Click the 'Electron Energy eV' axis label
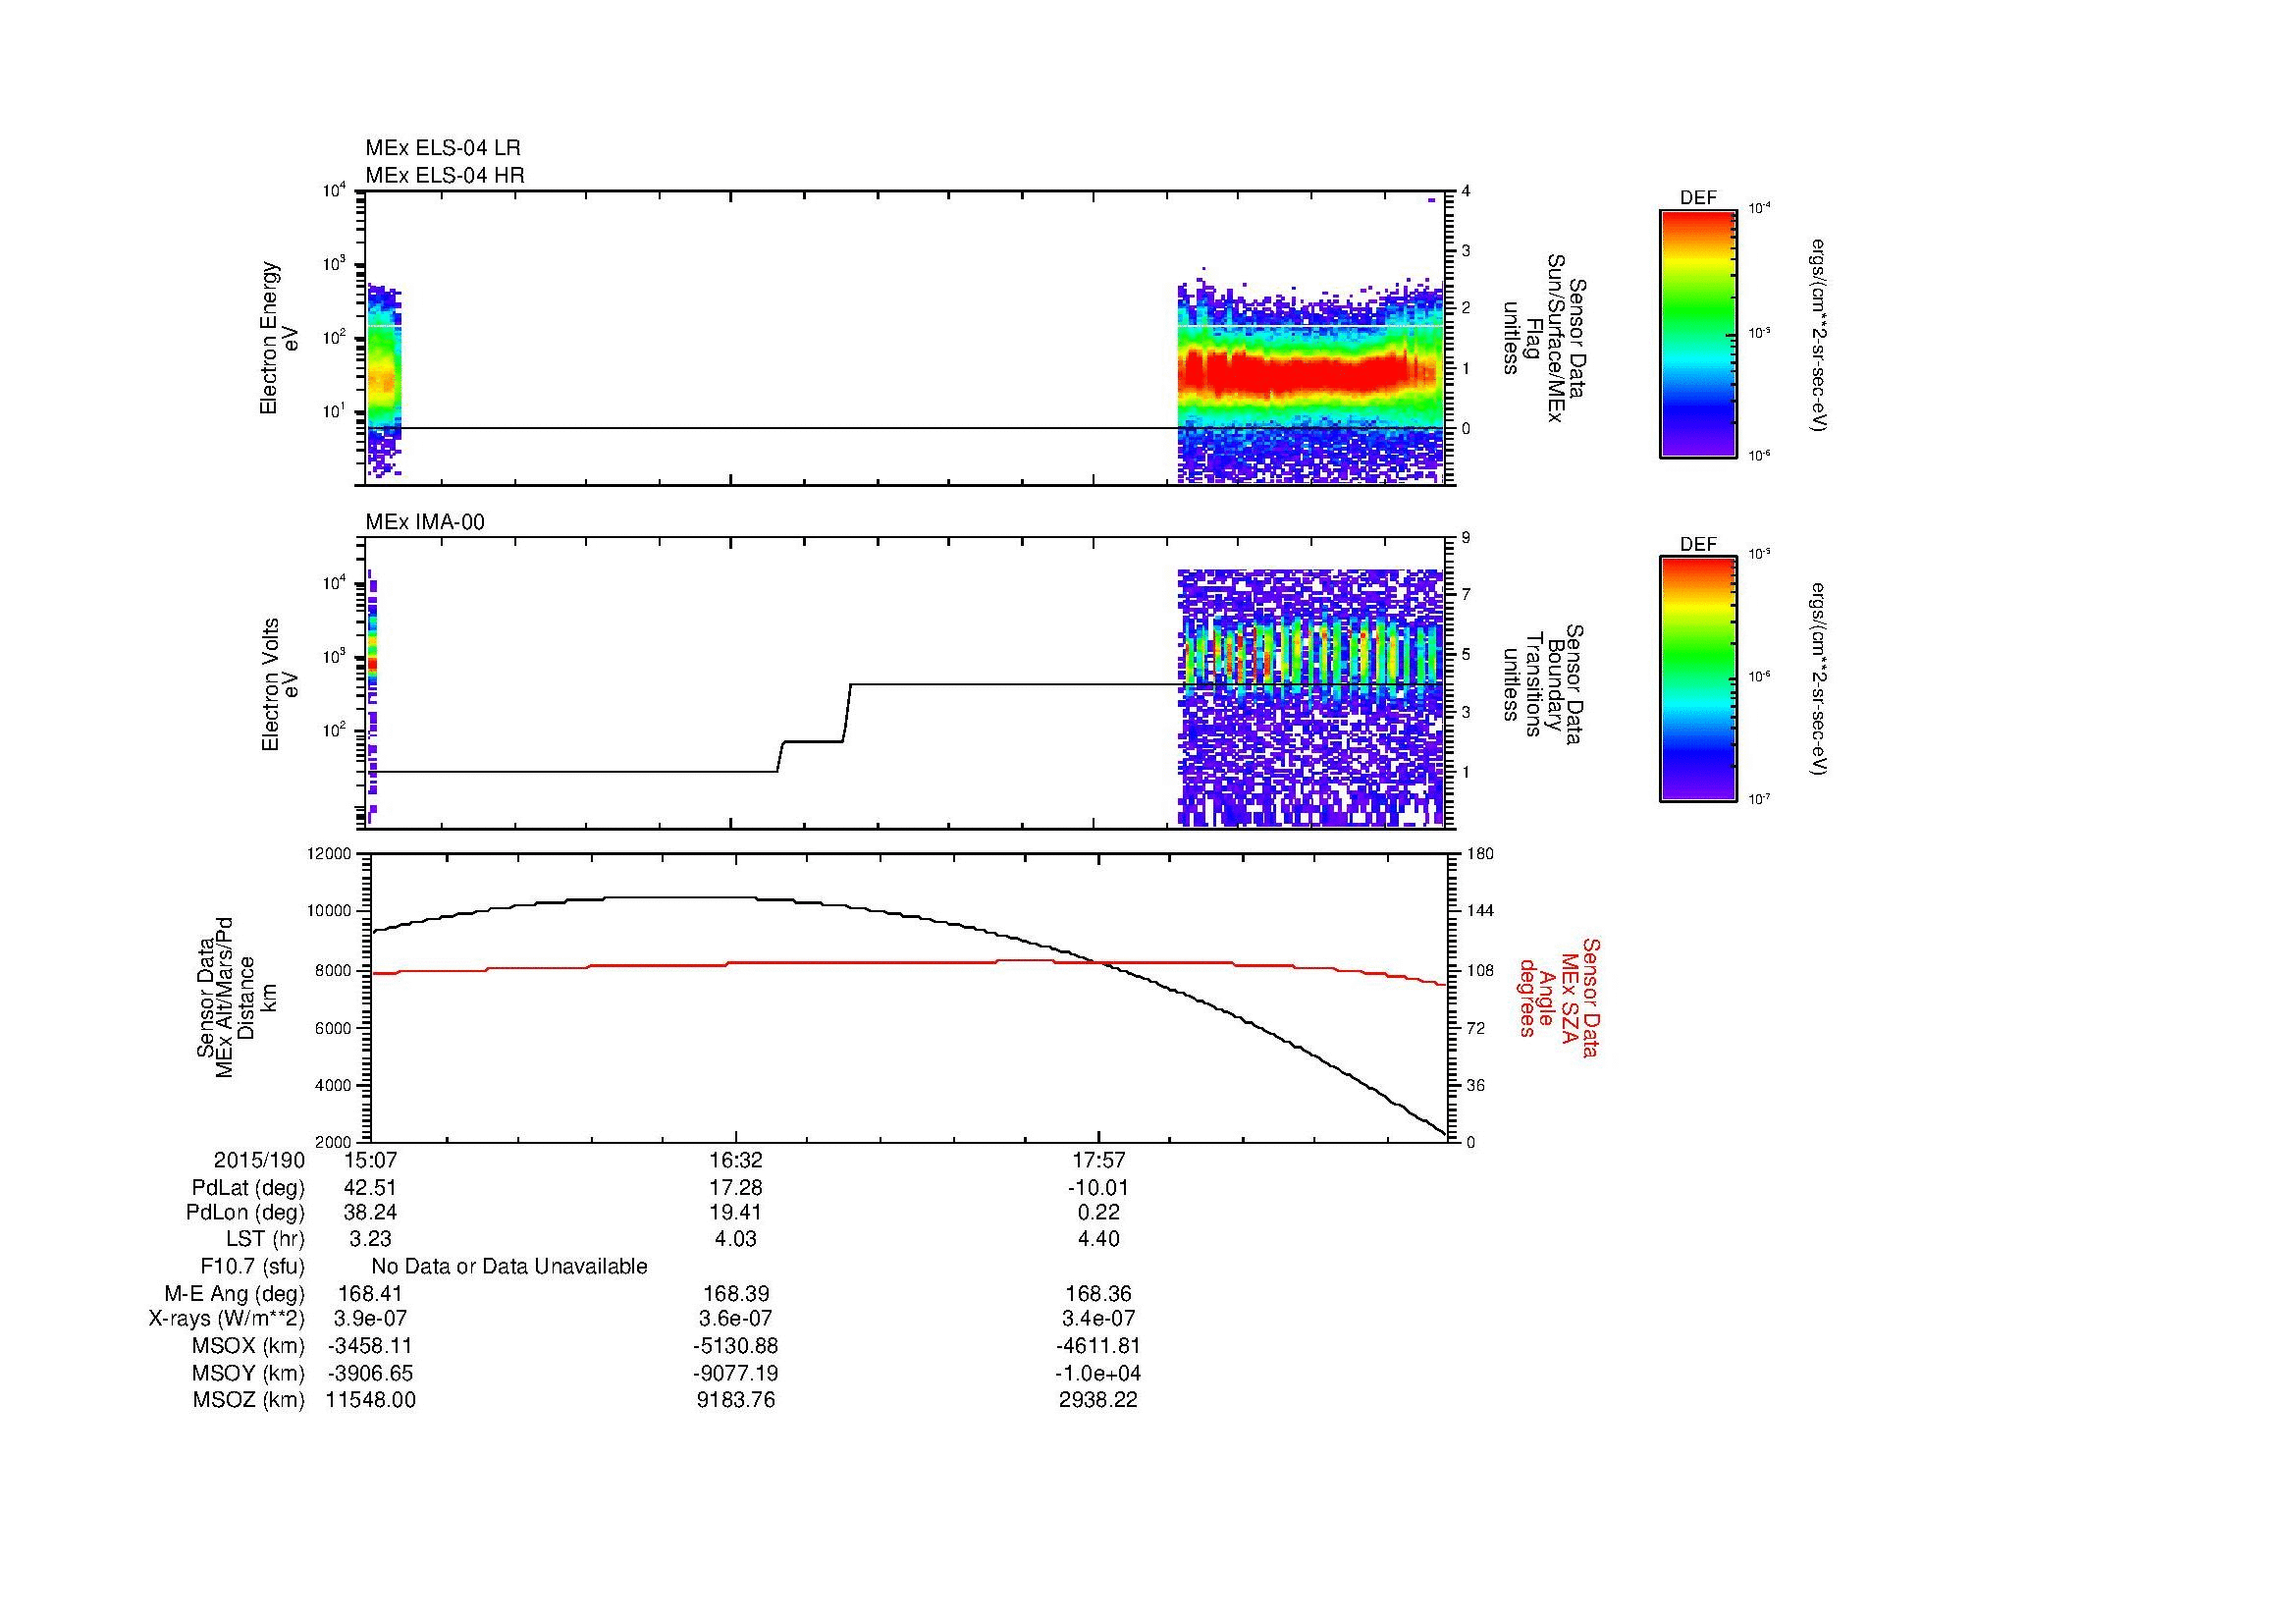The width and height of the screenshot is (2296, 1623). click(x=280, y=338)
